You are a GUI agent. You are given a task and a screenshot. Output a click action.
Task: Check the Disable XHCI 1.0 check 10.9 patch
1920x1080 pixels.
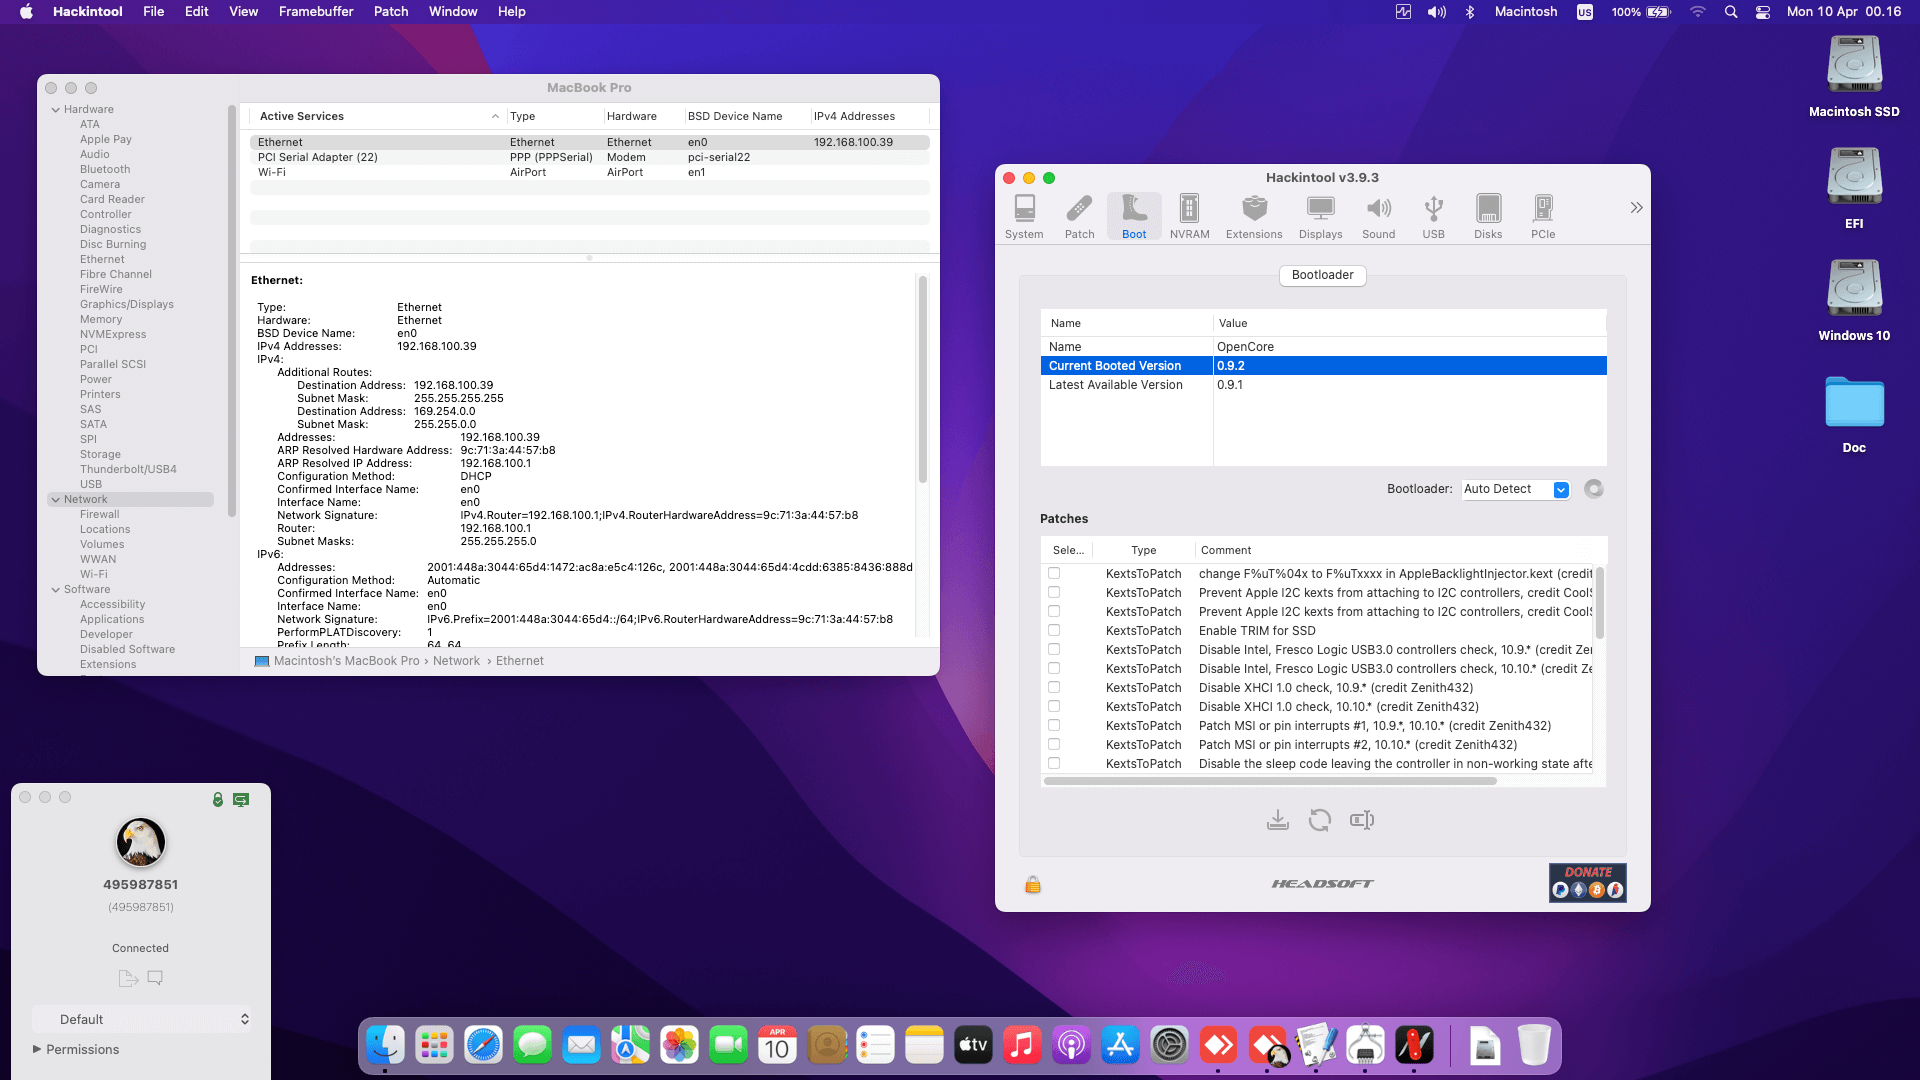pos(1054,687)
